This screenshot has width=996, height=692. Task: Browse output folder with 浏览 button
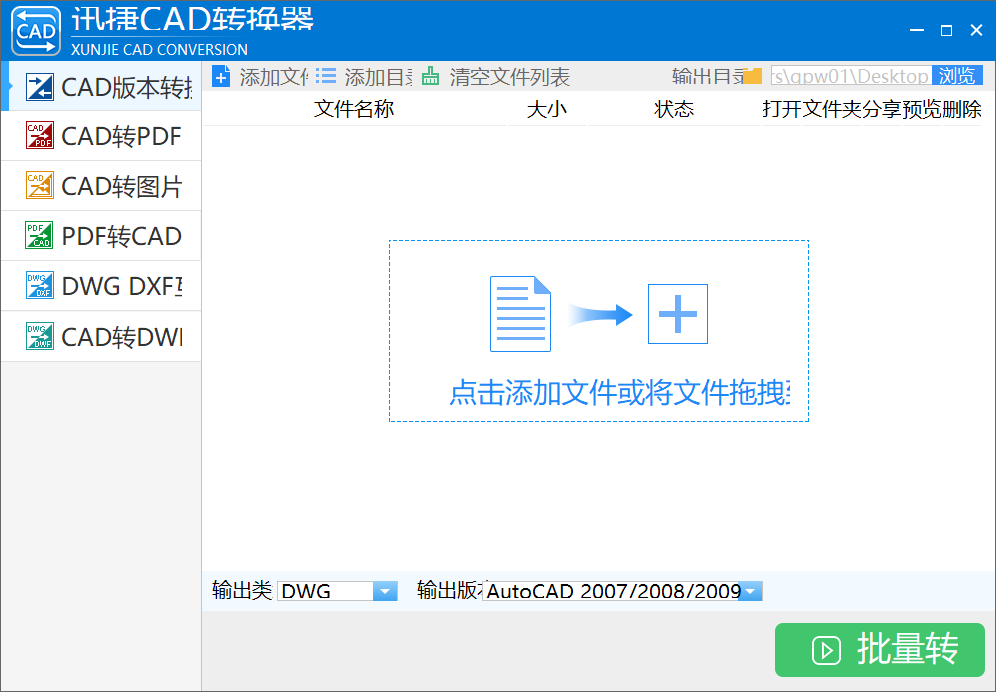[957, 76]
